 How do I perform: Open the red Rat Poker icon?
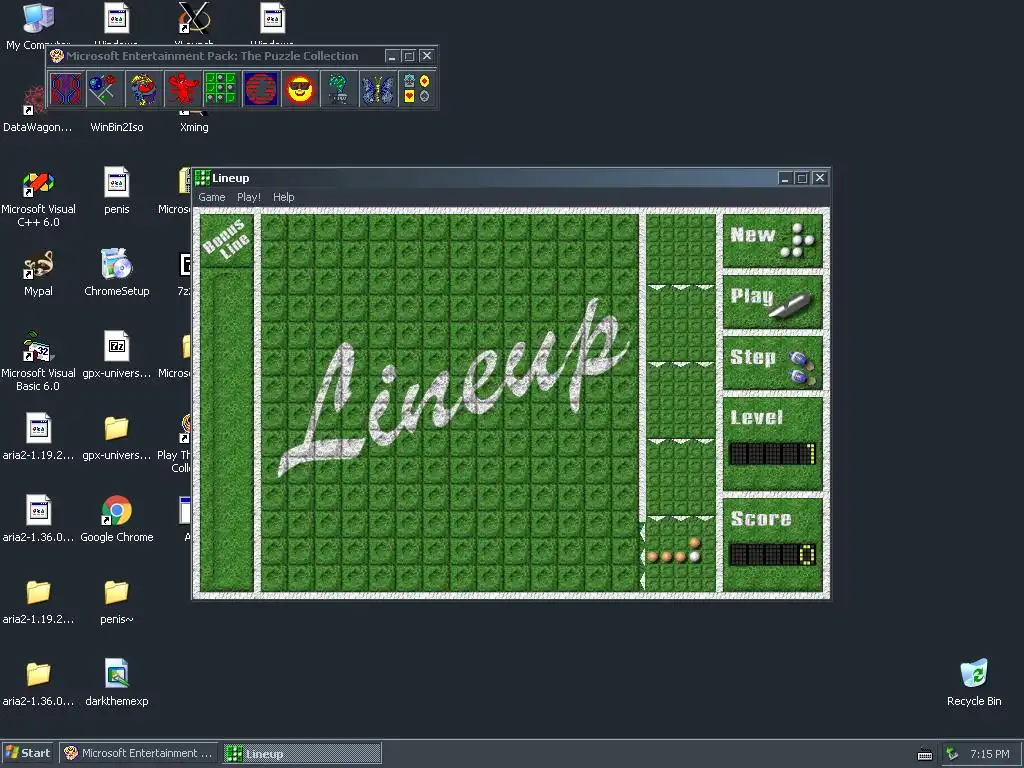click(183, 89)
